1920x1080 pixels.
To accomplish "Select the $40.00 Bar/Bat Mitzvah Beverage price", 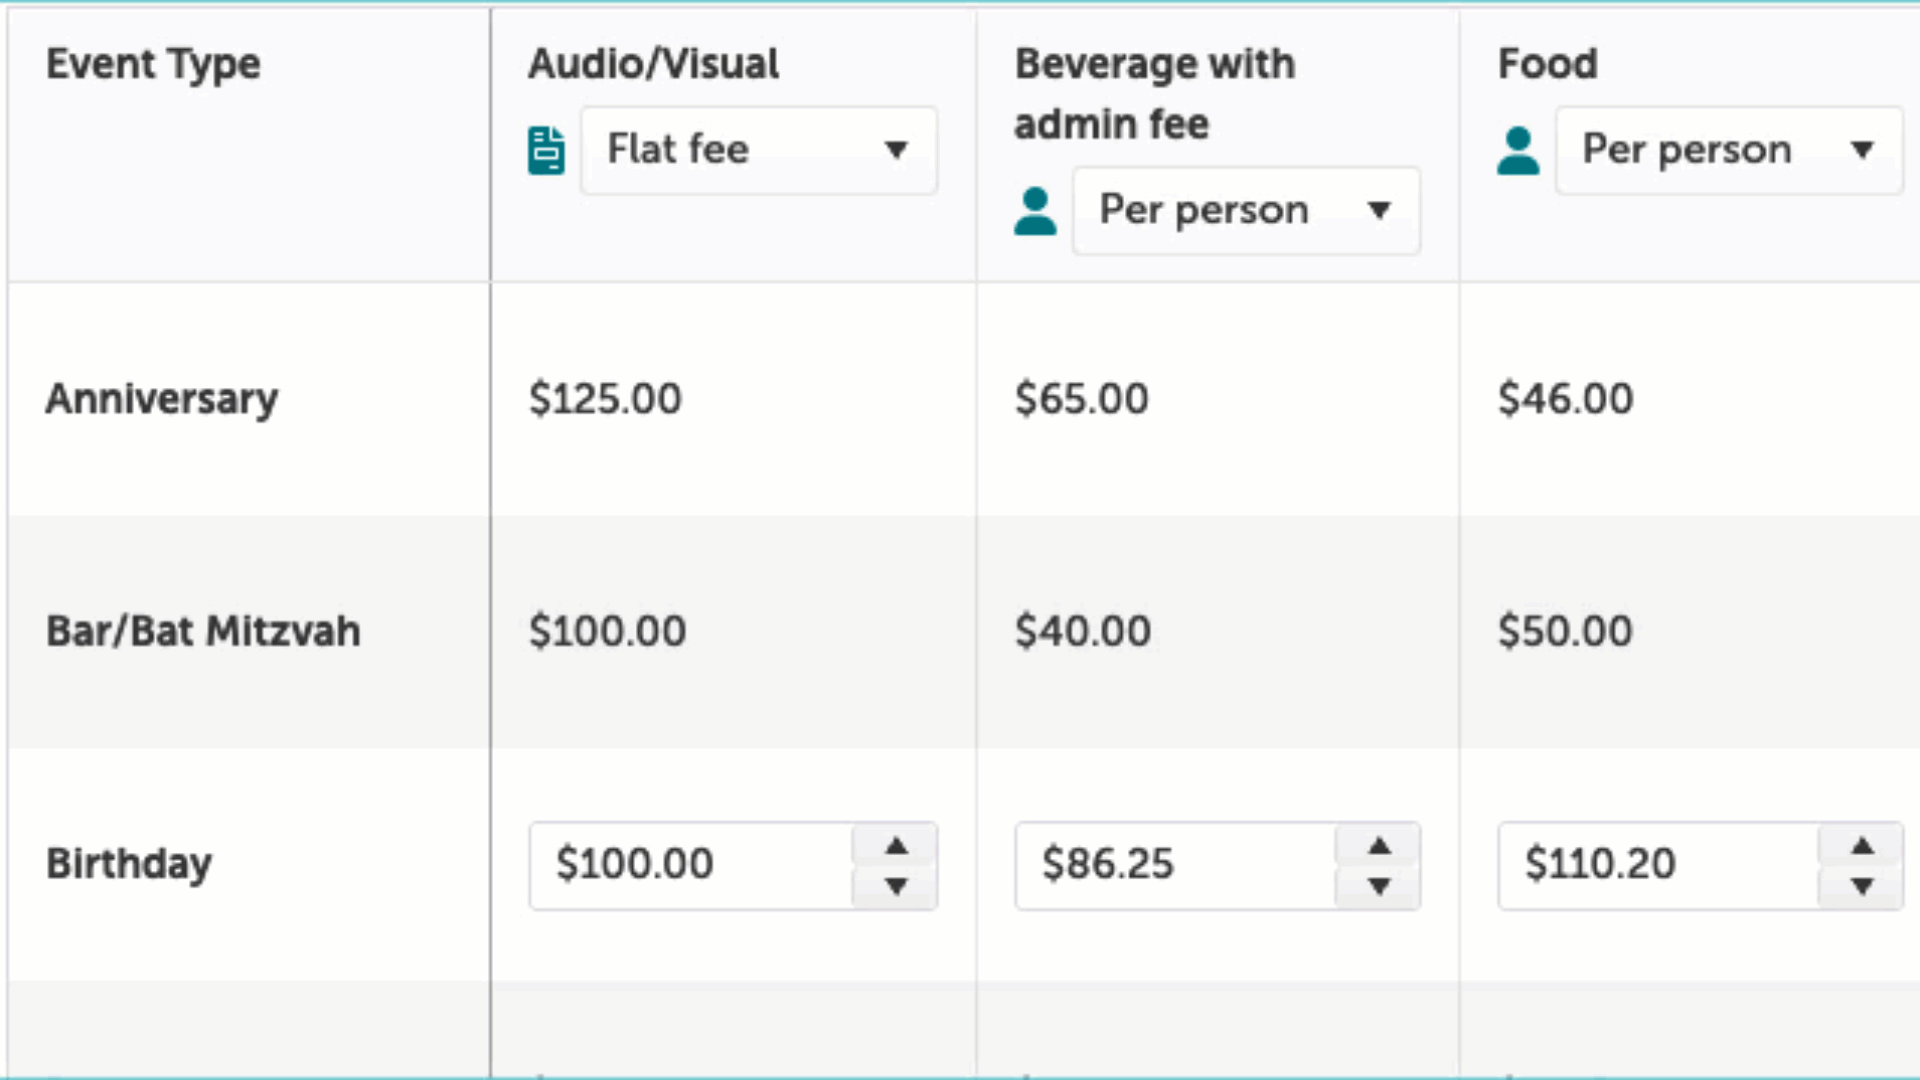I will 1081,631.
